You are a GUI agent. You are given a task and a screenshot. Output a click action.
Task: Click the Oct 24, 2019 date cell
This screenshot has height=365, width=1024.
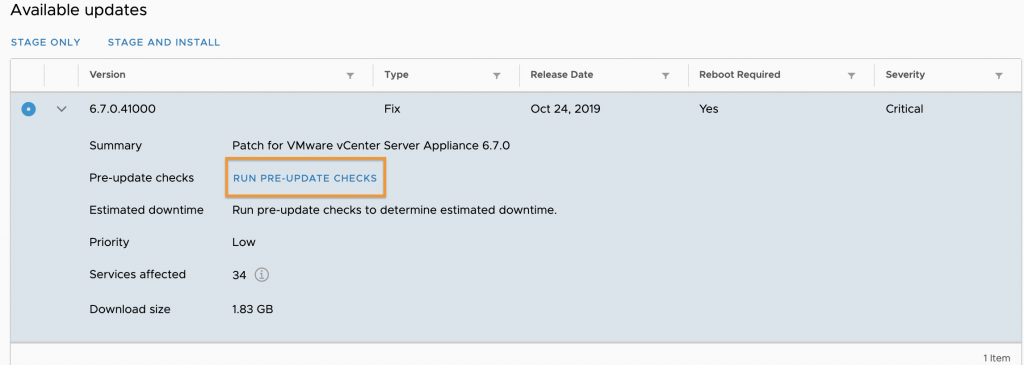pyautogui.click(x=566, y=109)
